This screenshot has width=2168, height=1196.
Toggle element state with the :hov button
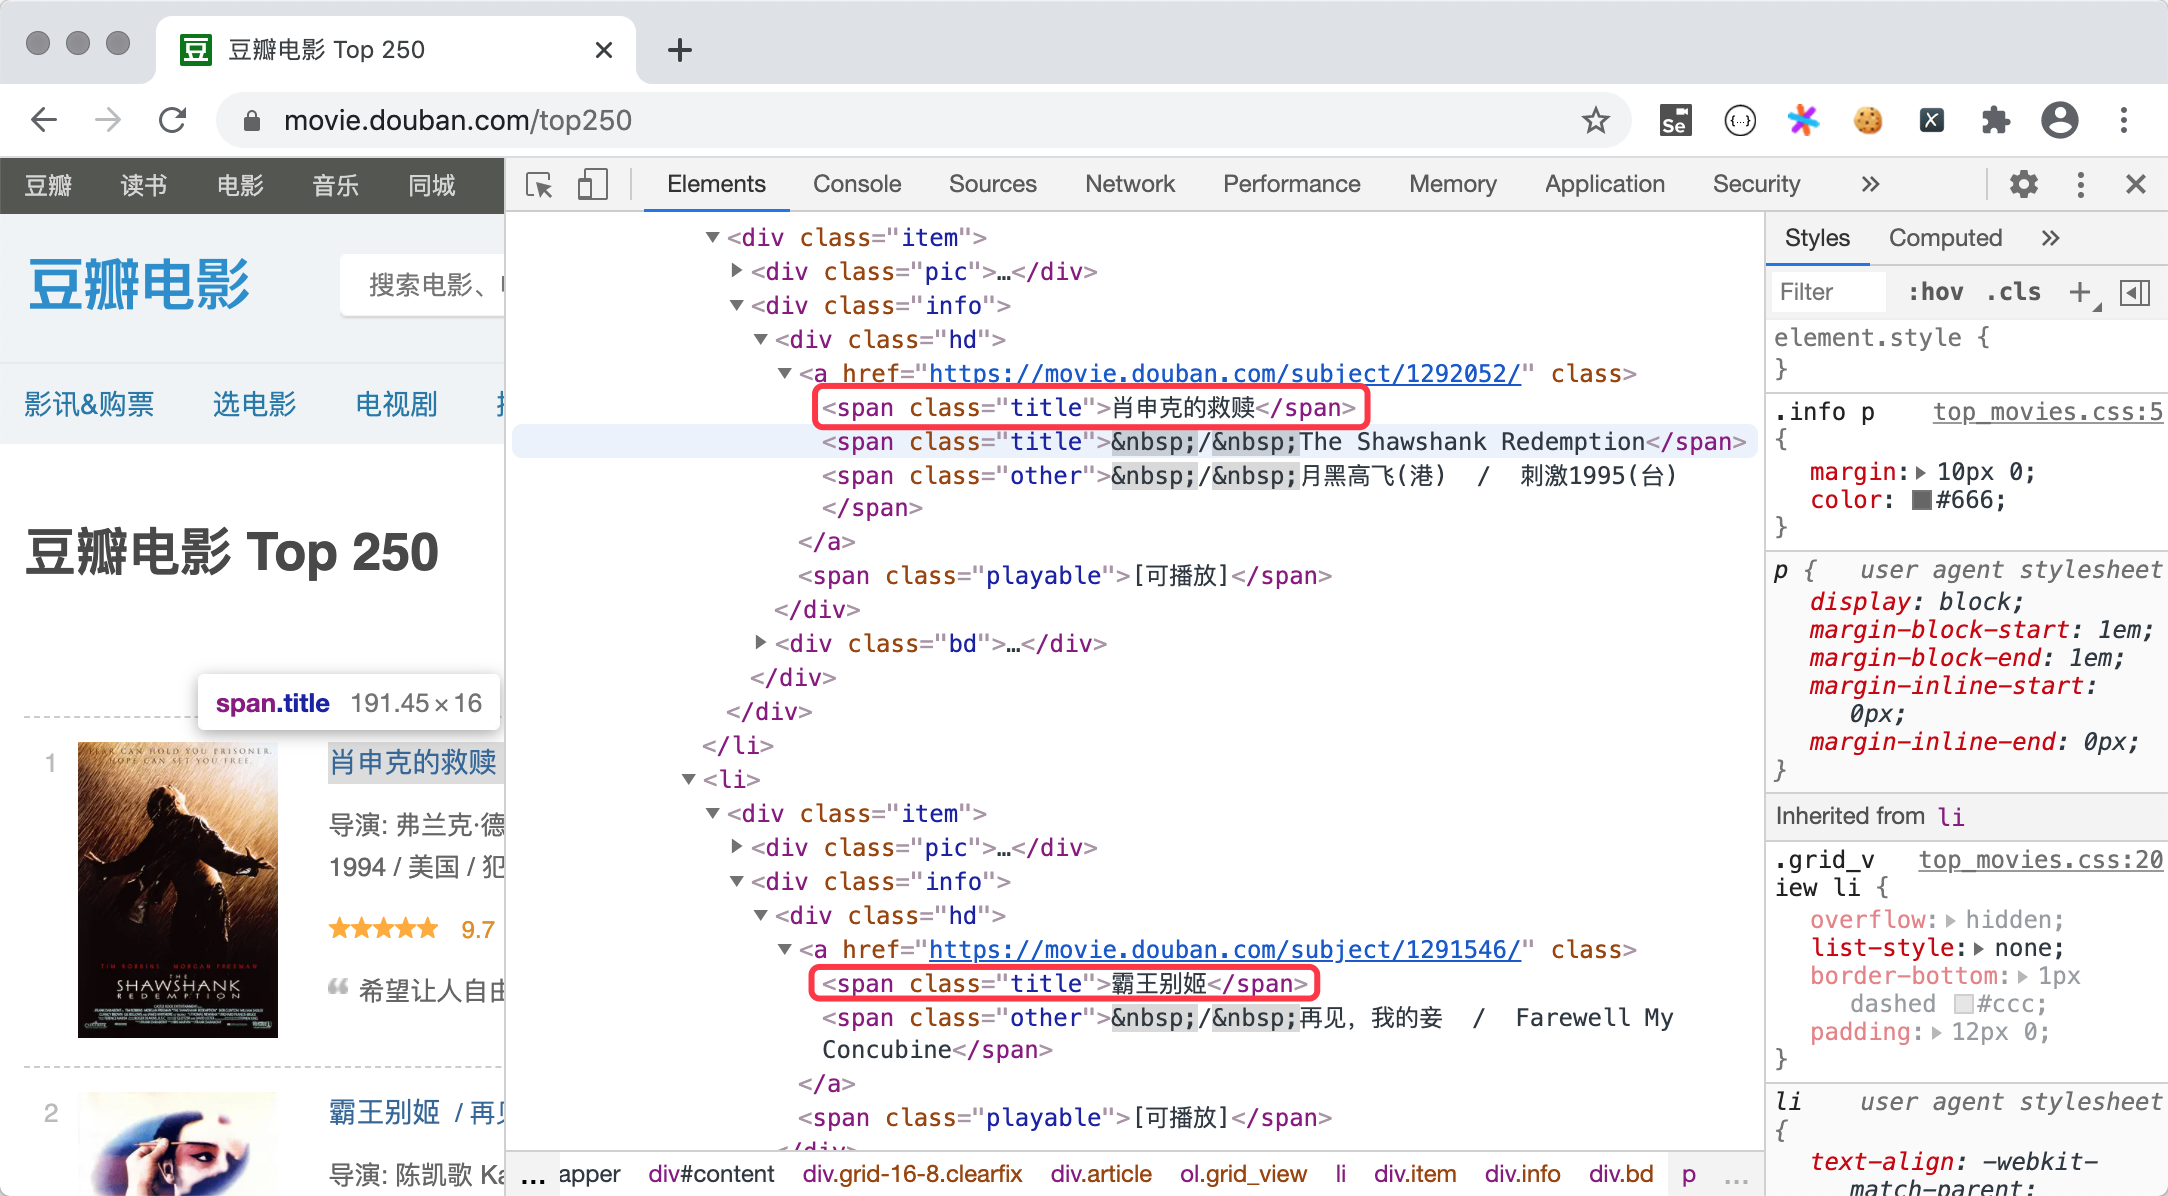(x=1936, y=291)
